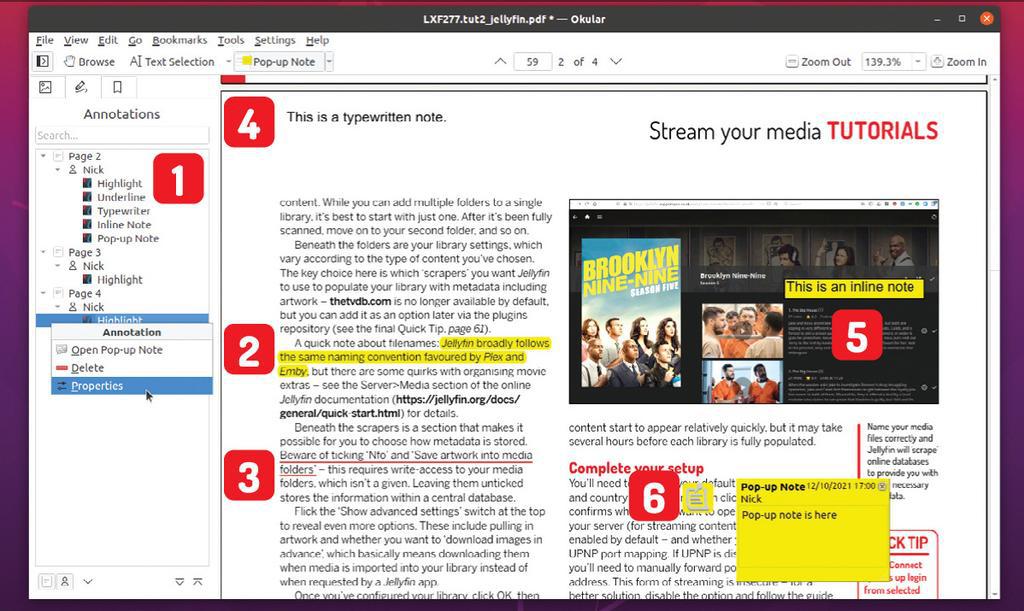This screenshot has width=1024, height=611.
Task: Choose Properties in the context menu
Action: (x=132, y=386)
